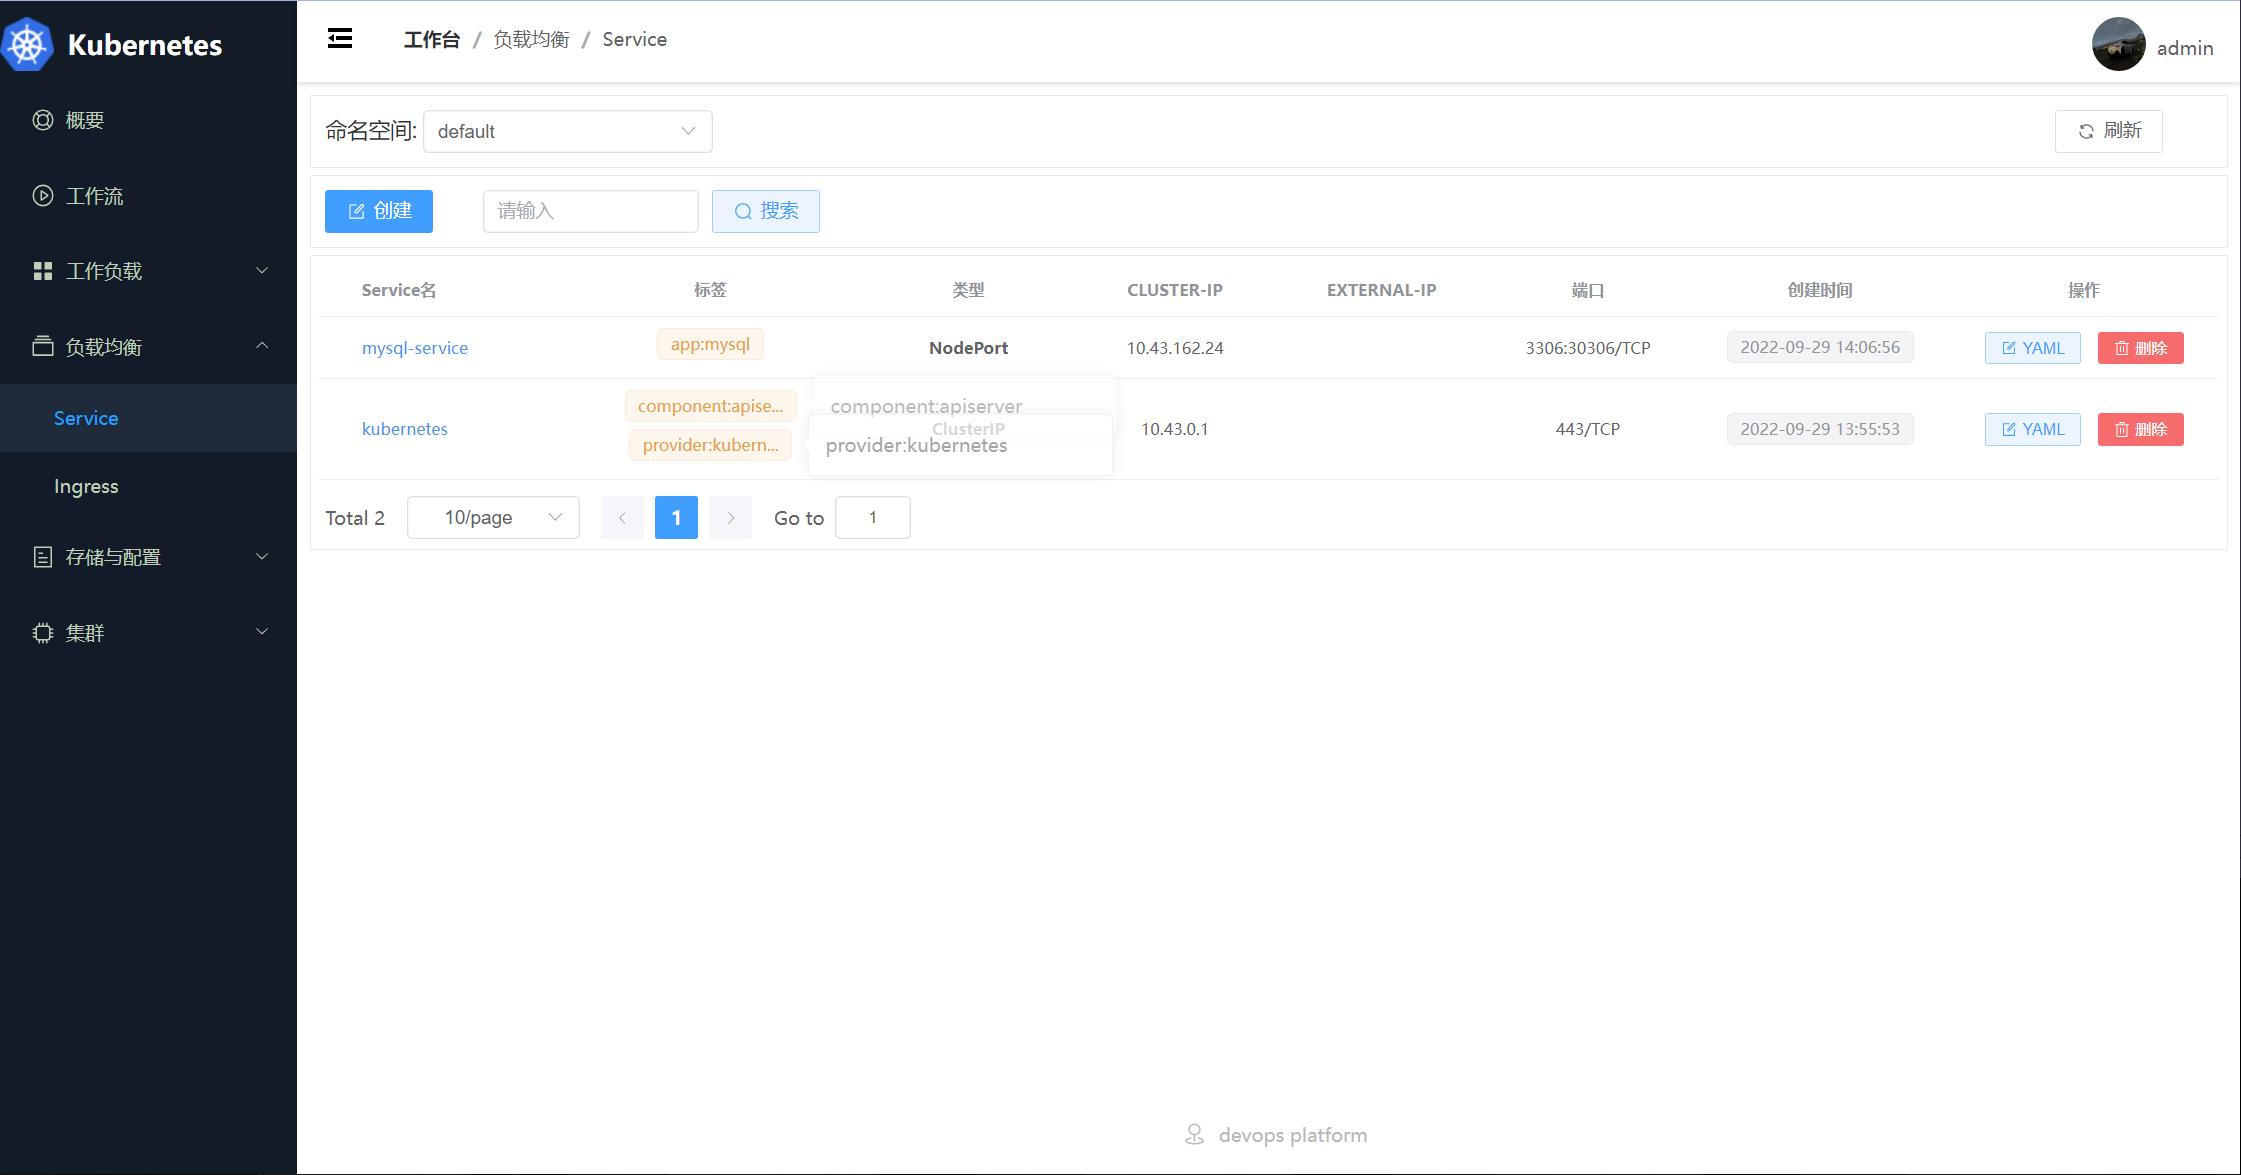Open 概要 overview from the sidebar
2241x1175 pixels.
point(85,120)
